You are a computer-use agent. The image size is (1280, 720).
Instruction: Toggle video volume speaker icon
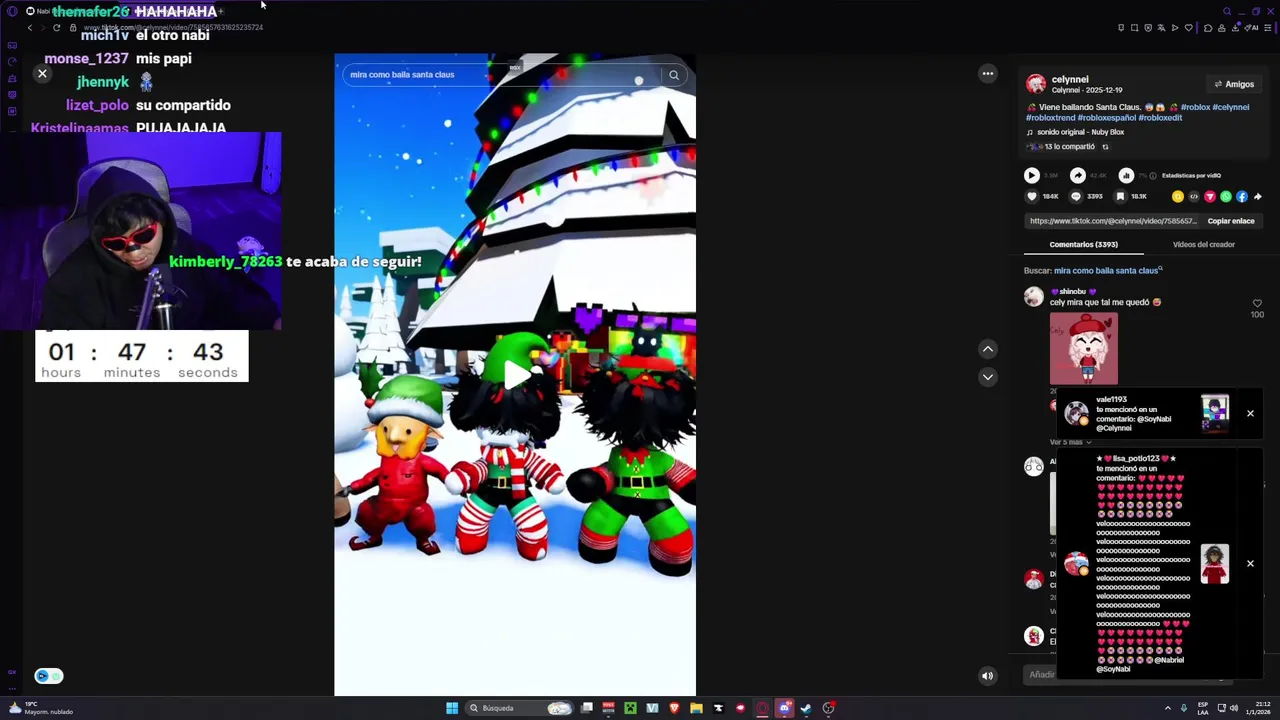point(988,676)
